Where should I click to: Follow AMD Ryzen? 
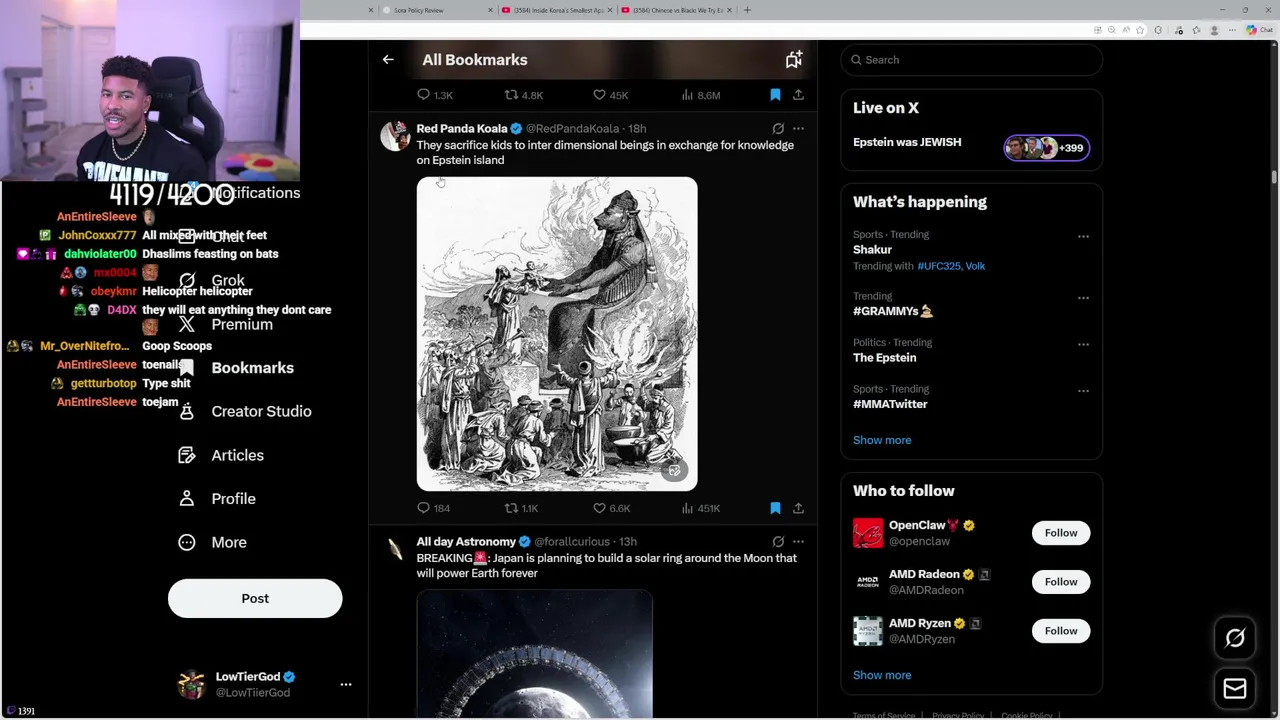[x=1061, y=631]
